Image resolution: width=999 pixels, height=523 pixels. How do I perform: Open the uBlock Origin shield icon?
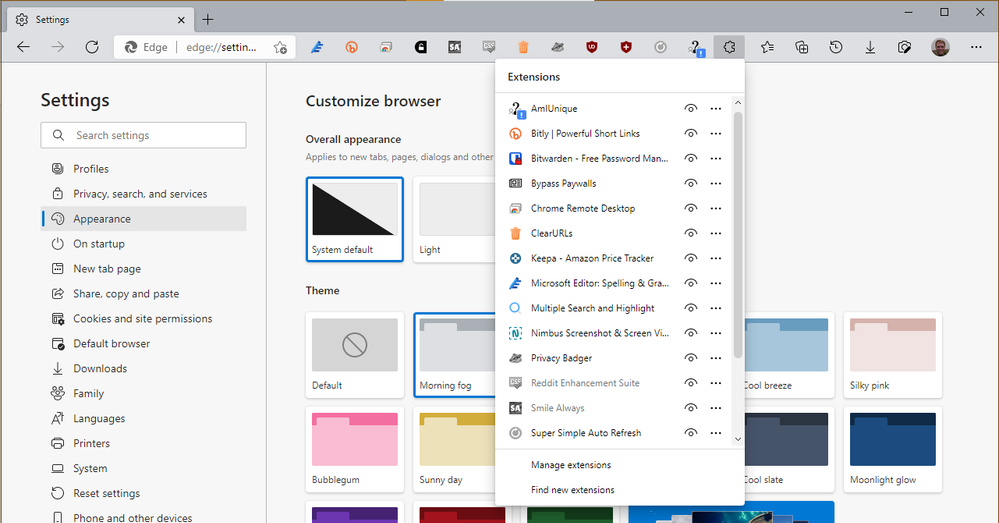click(592, 47)
